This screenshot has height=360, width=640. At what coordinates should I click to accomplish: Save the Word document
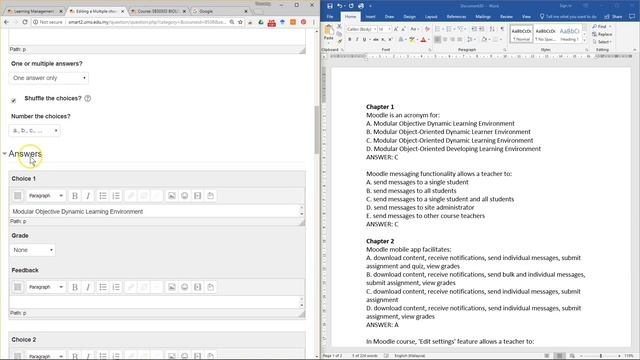(x=330, y=6)
